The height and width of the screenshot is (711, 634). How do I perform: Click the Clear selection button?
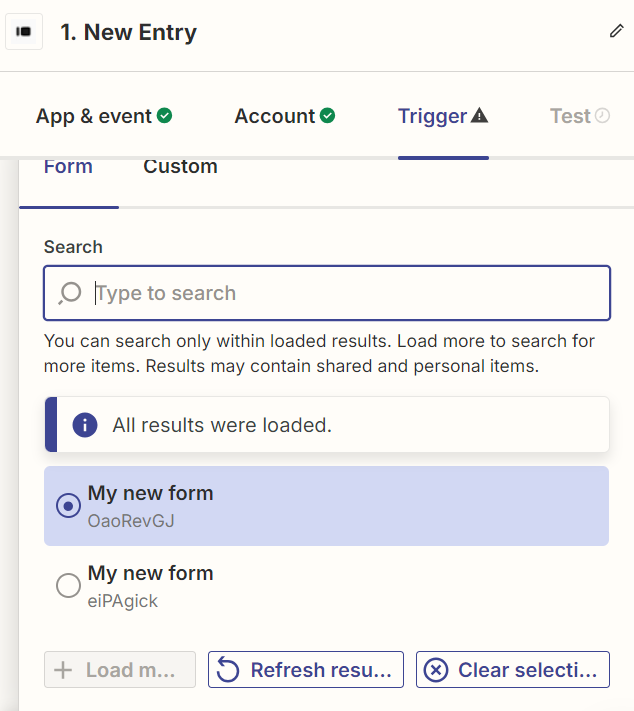[x=512, y=670]
